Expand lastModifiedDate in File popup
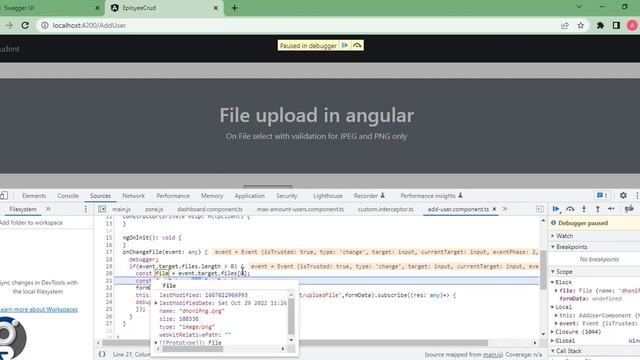Screen dimensions: 640x360 (156, 303)
